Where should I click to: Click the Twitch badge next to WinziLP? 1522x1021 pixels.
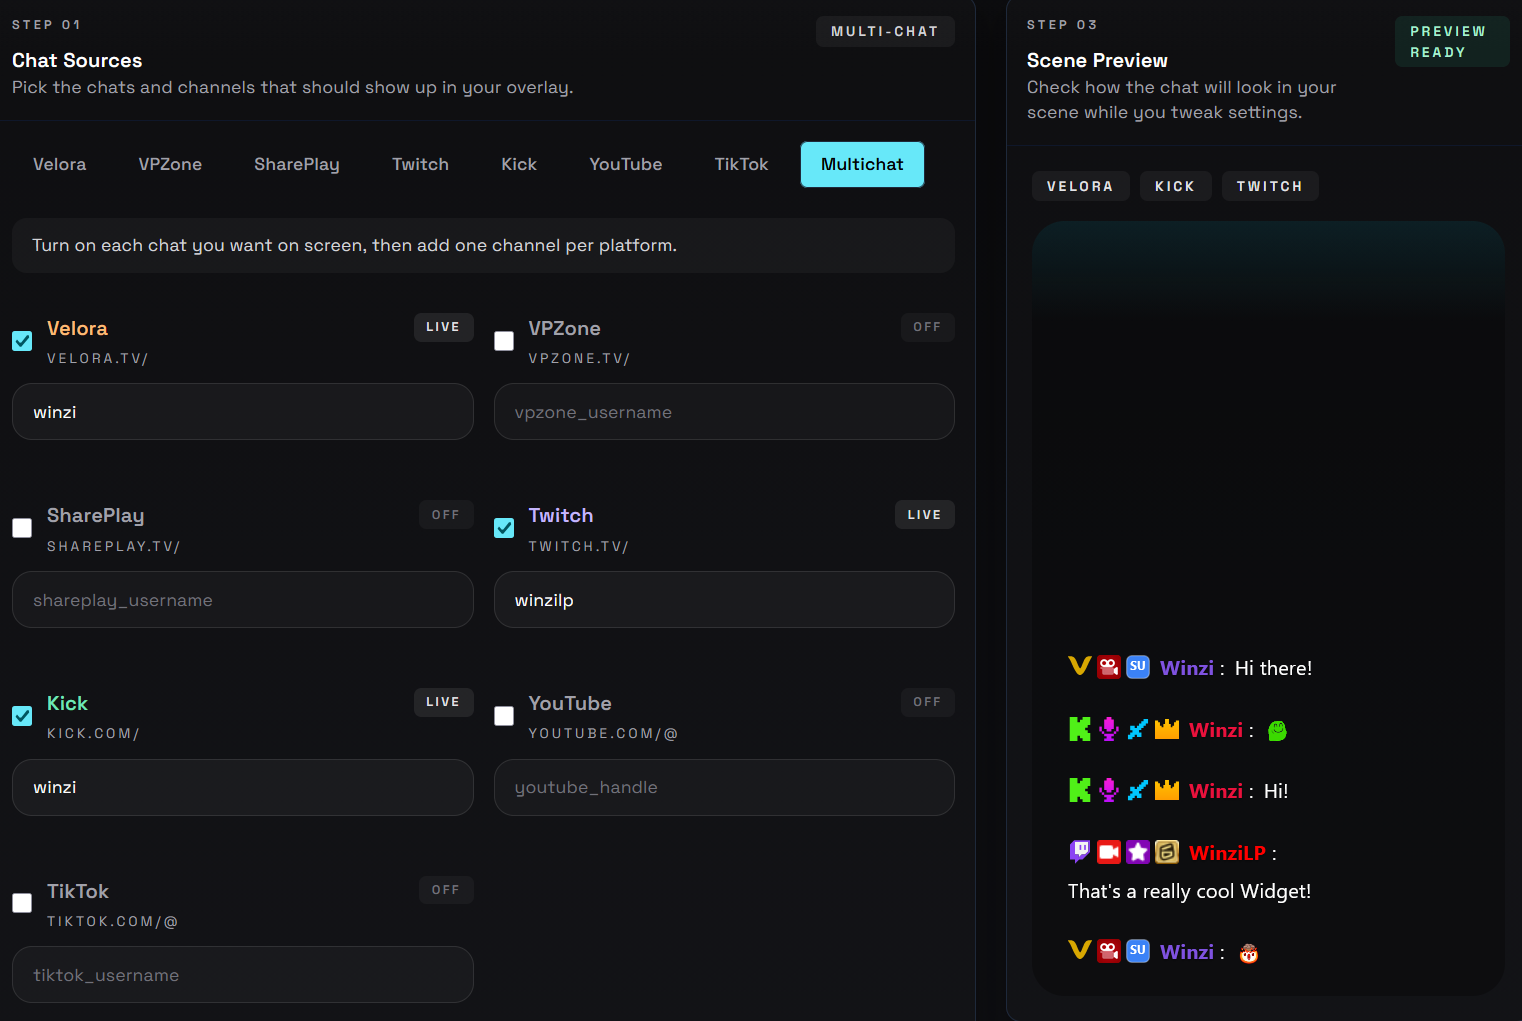click(x=1078, y=852)
